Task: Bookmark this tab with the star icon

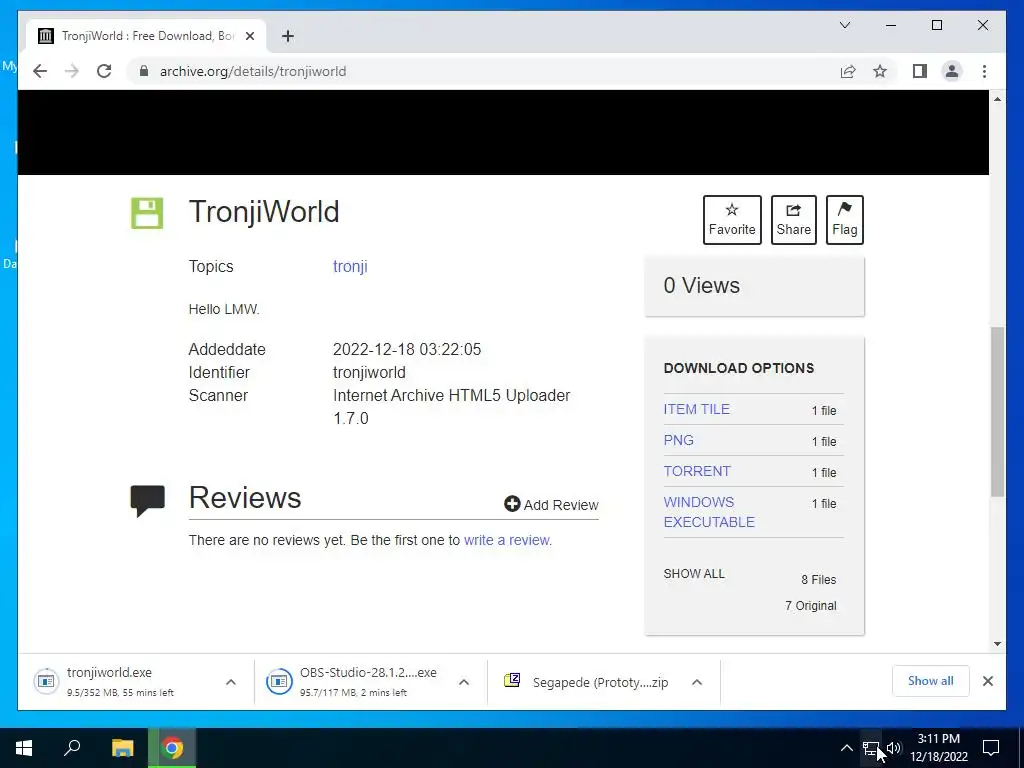Action: (880, 71)
